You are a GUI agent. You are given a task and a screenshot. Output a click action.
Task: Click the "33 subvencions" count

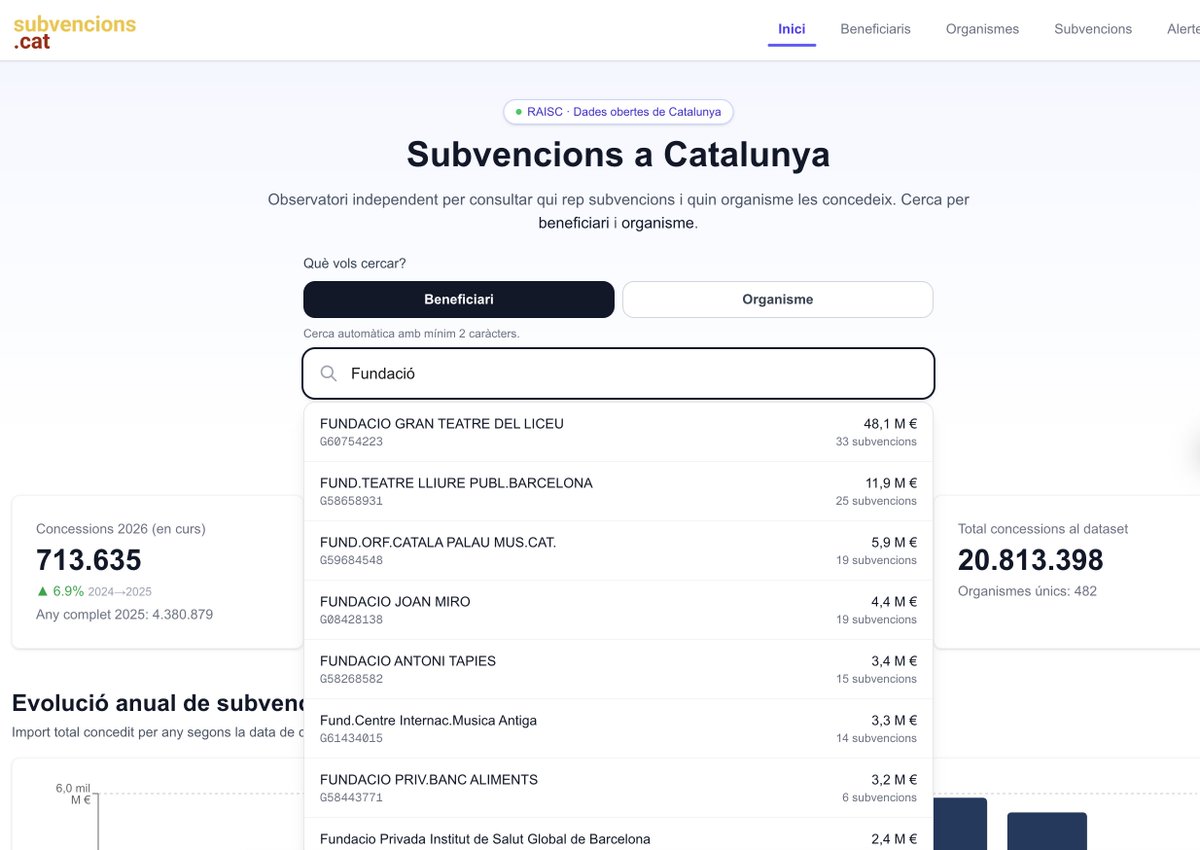[x=876, y=441]
